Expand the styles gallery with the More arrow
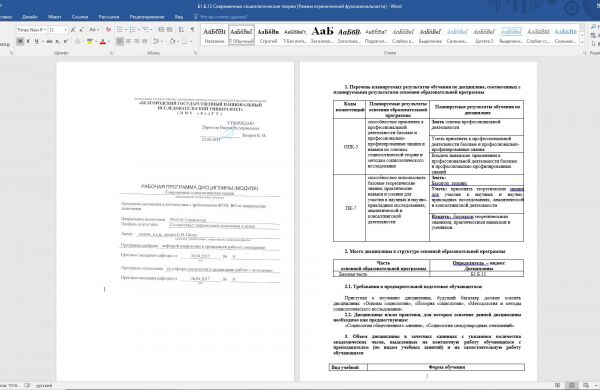This screenshot has width=600, height=390. (582, 42)
